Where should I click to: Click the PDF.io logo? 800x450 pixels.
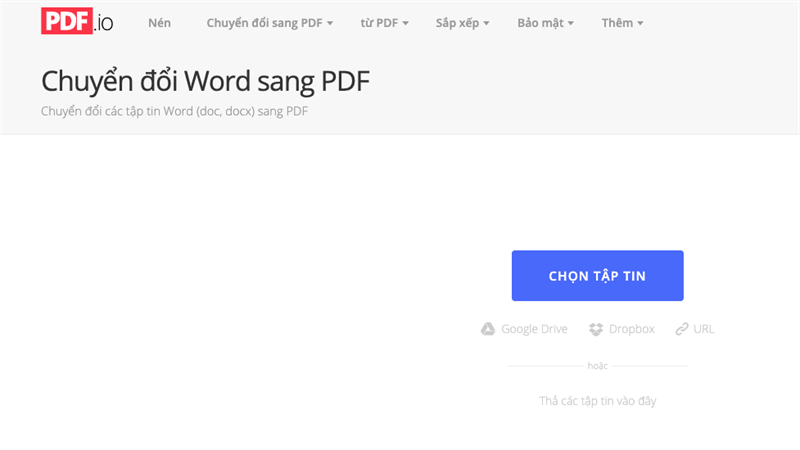pyautogui.click(x=77, y=21)
